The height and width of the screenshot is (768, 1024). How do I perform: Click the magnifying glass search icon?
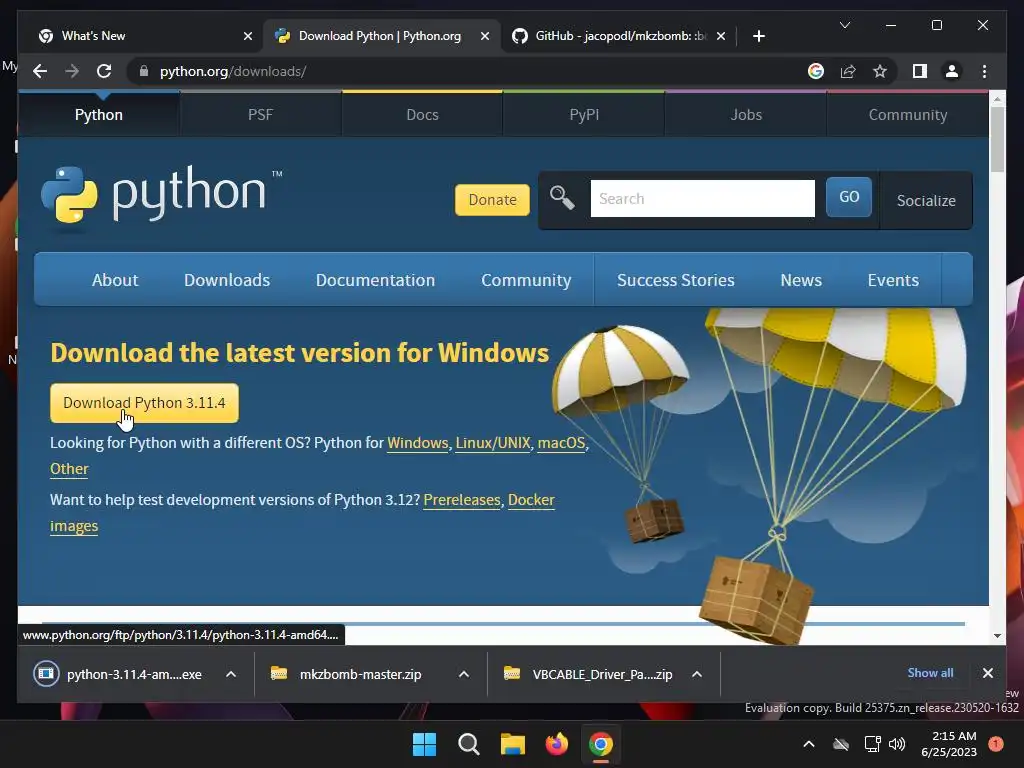[x=562, y=198]
